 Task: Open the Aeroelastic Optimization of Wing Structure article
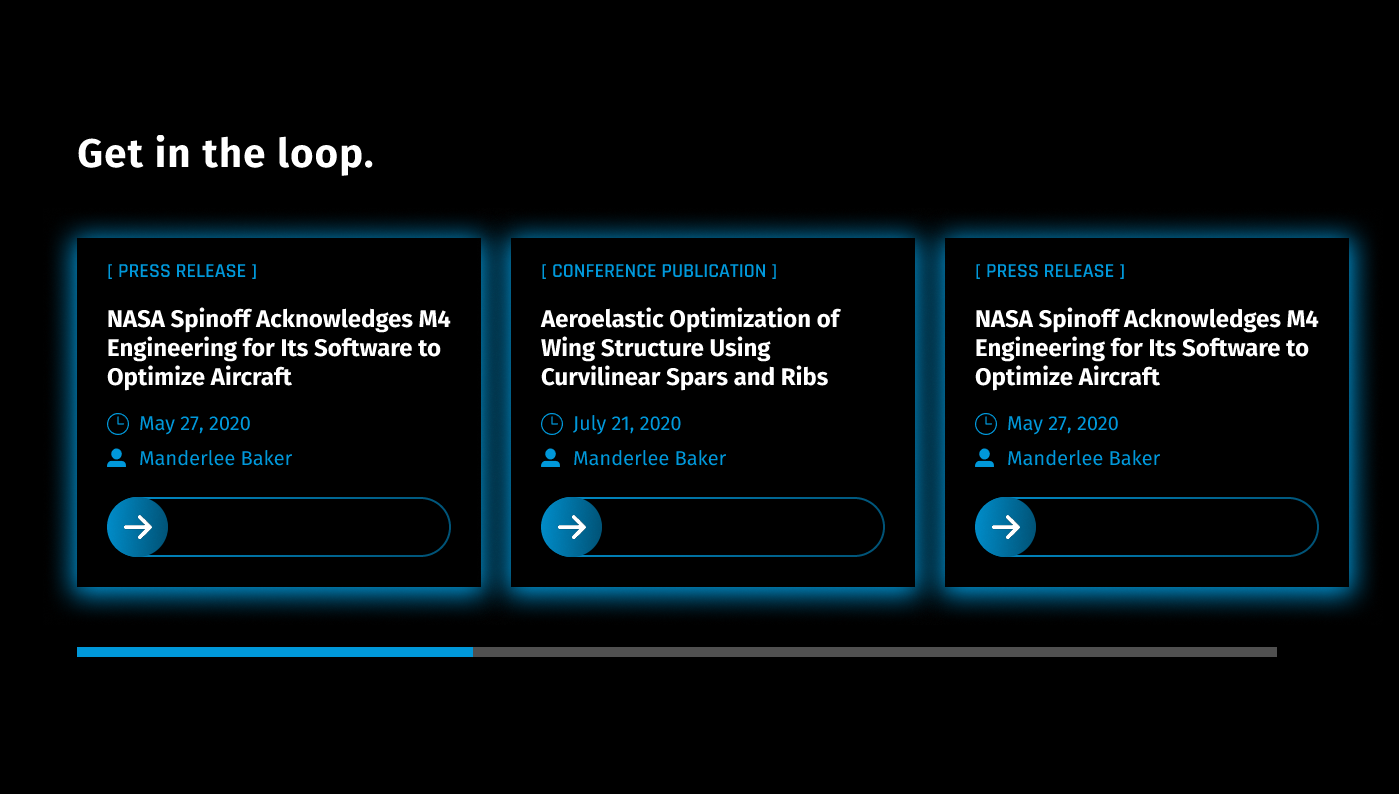click(690, 348)
